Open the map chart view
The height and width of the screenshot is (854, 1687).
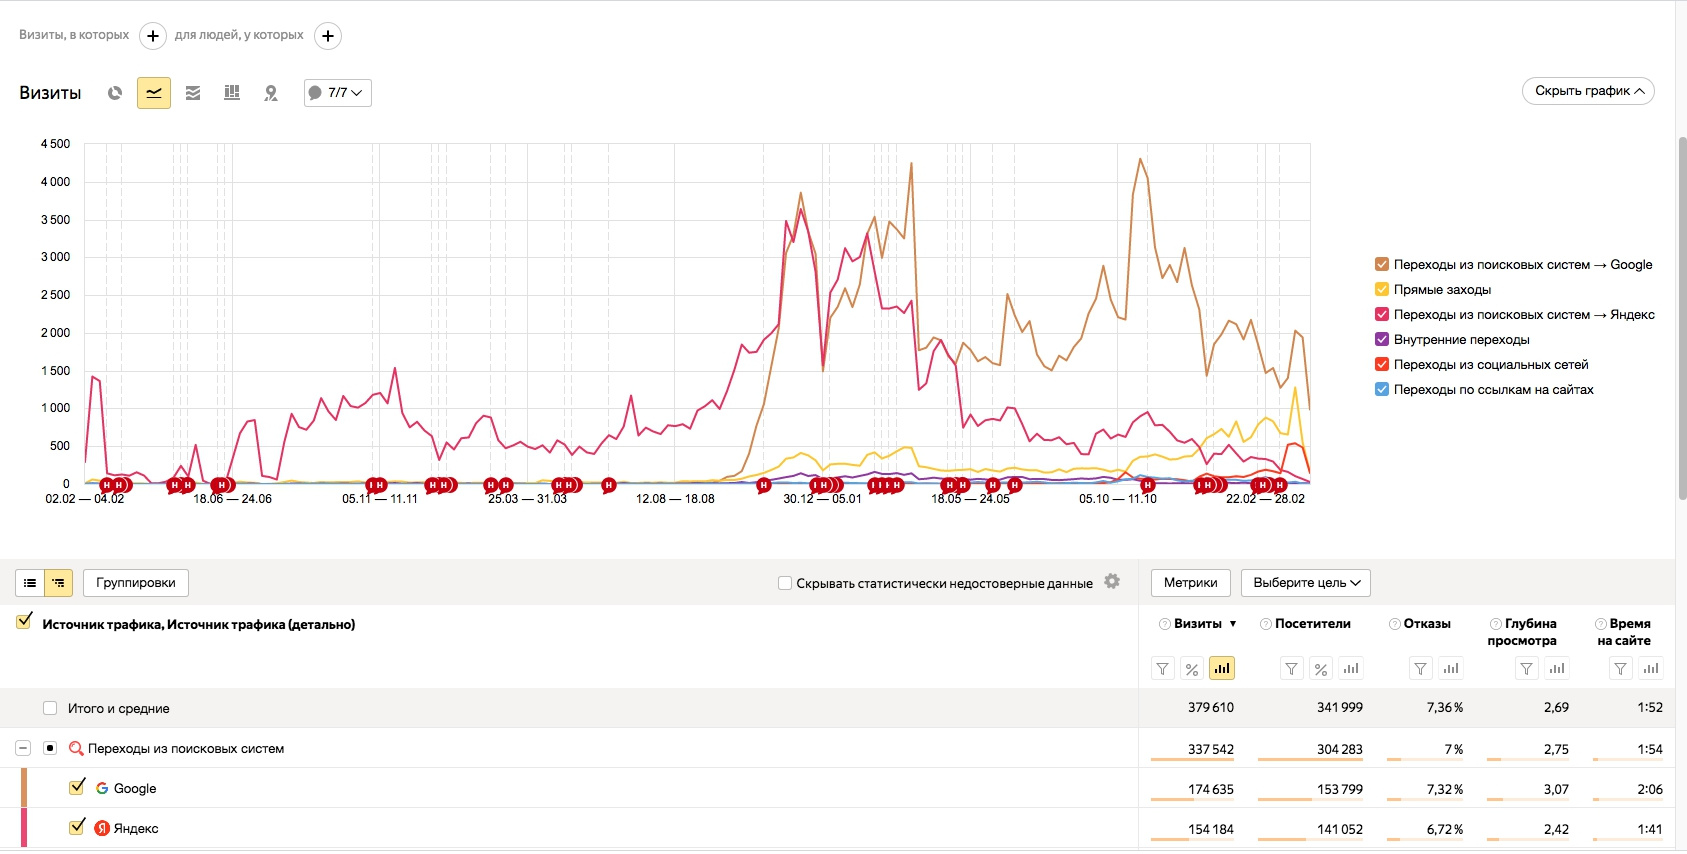pyautogui.click(x=270, y=93)
